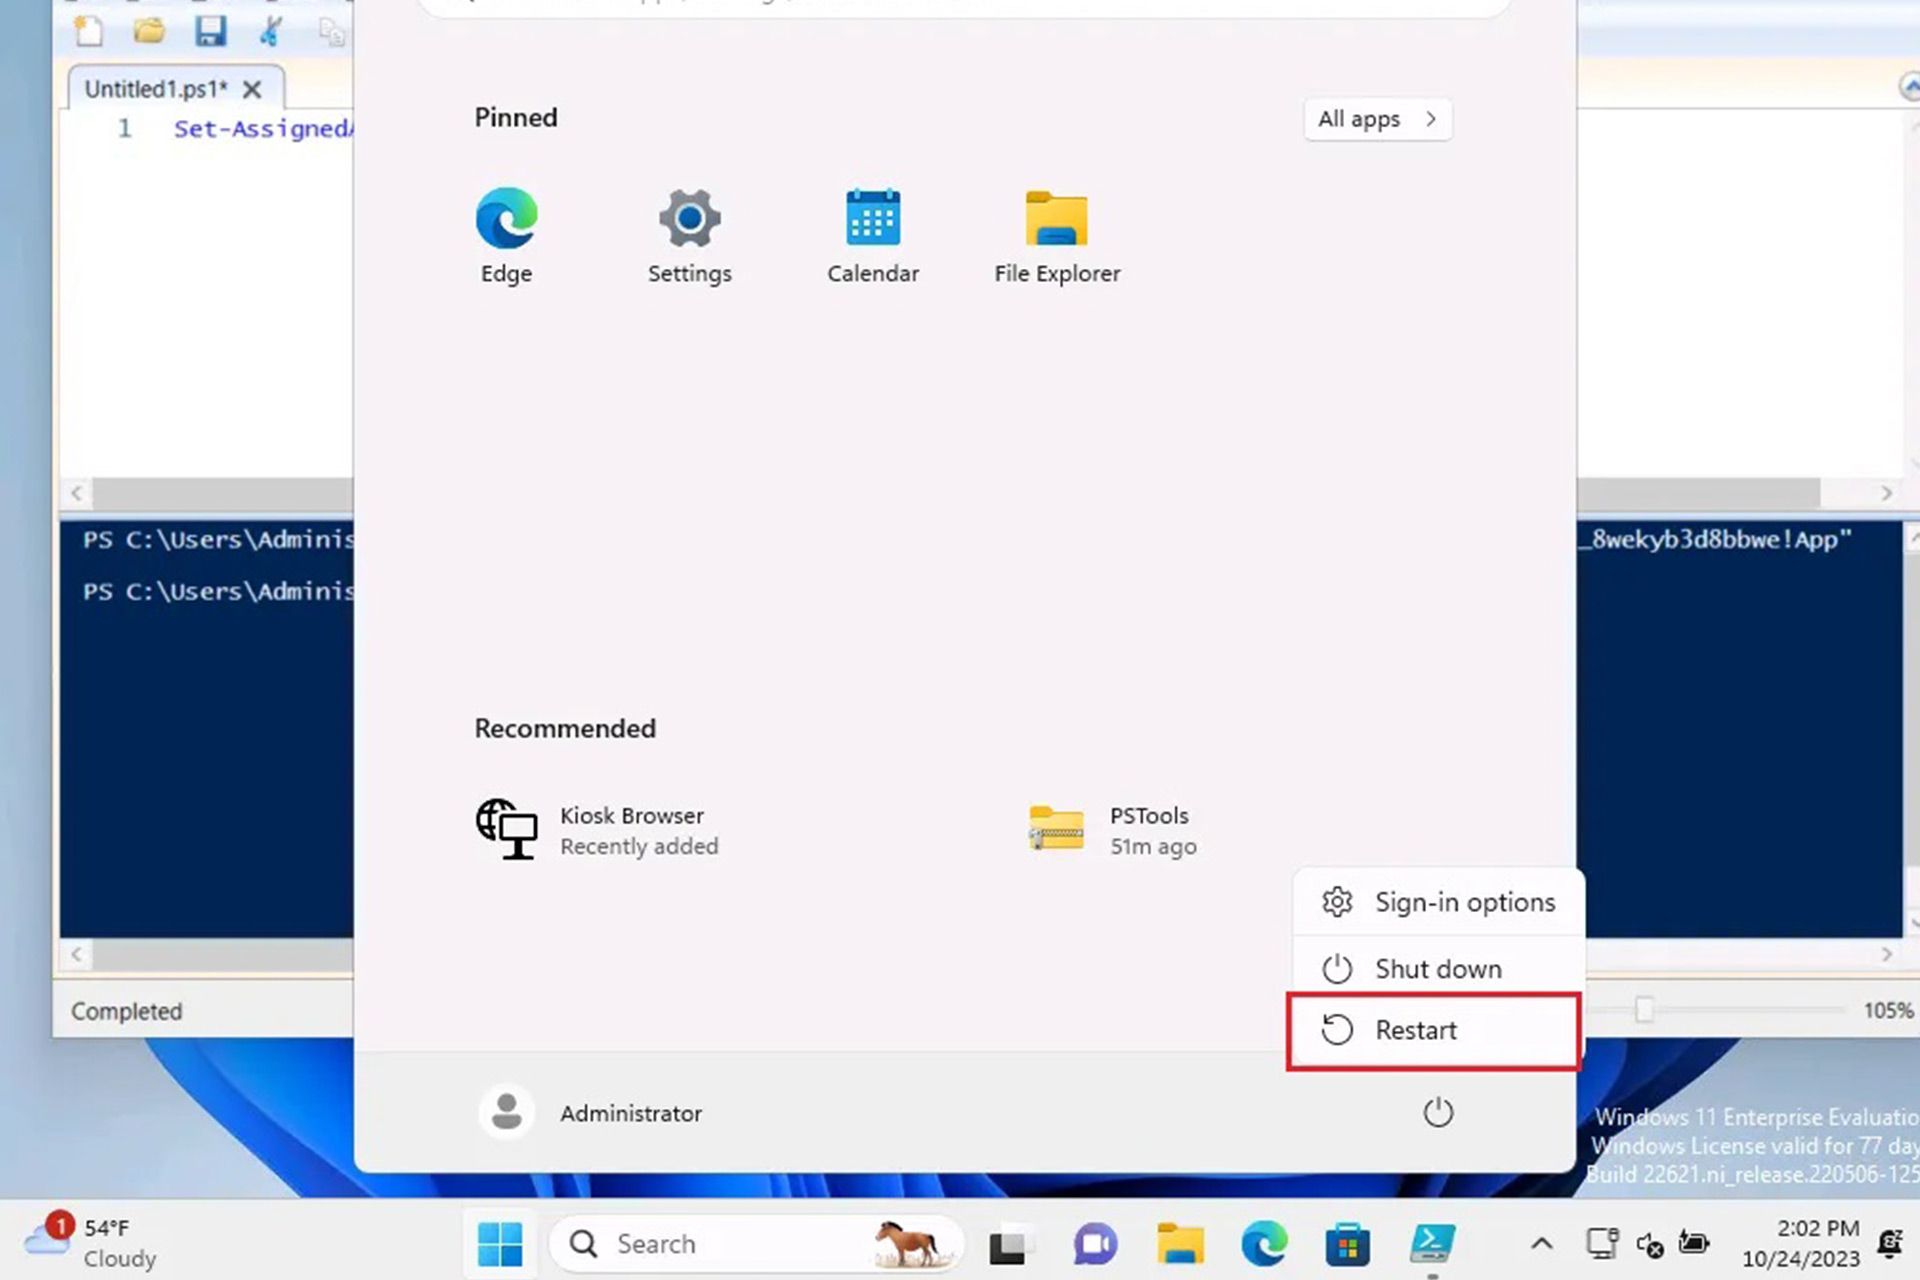Click the muted volume tray icon
Viewport: 1920px width, 1280px height.
[1649, 1244]
